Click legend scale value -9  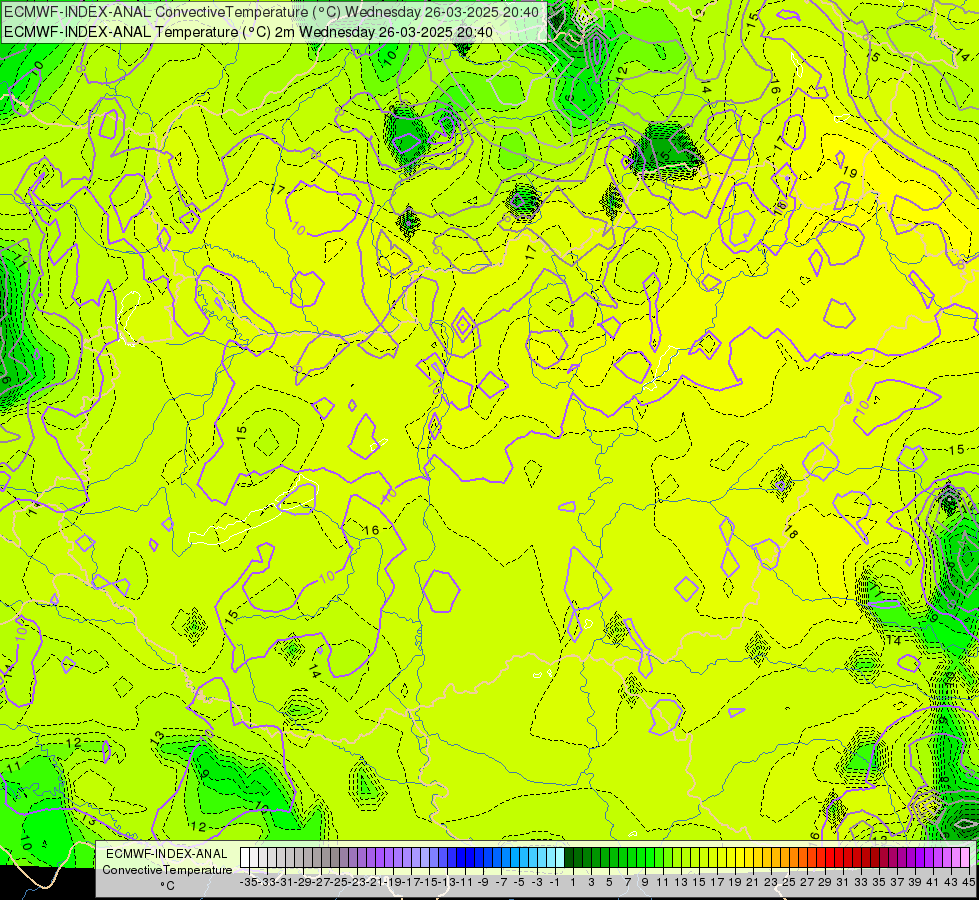tap(482, 882)
